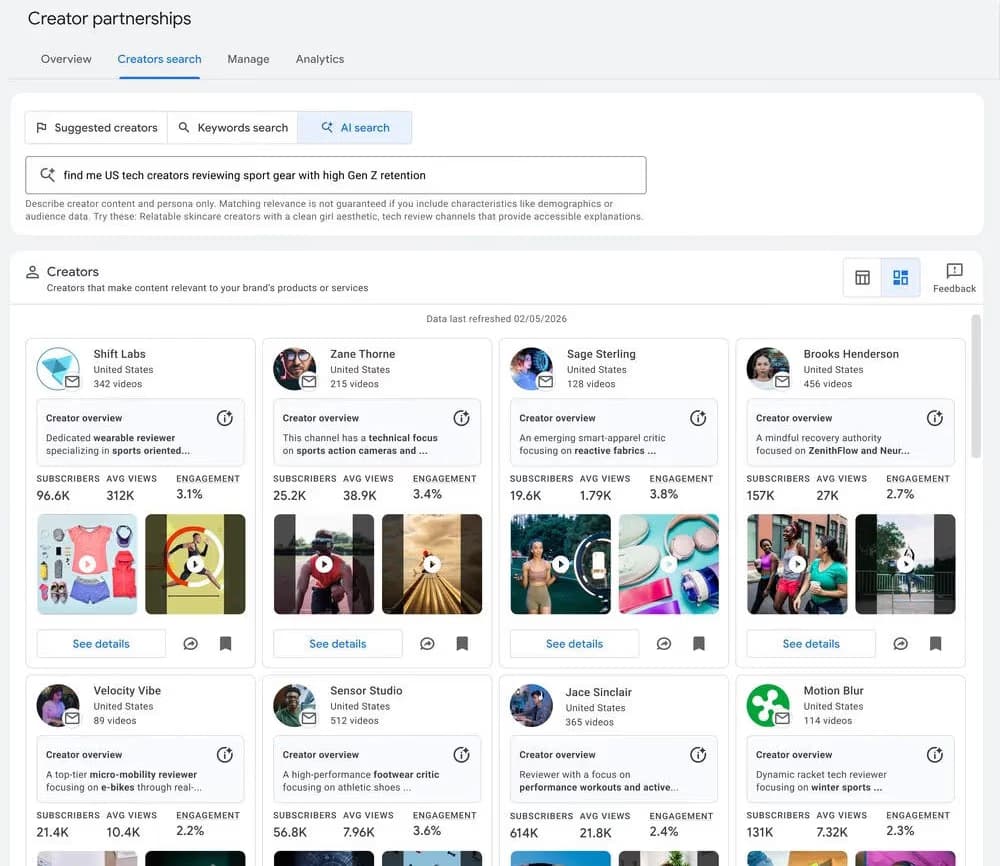Viewport: 1000px width, 866px height.
Task: See details for Zane Thorne
Action: point(337,643)
